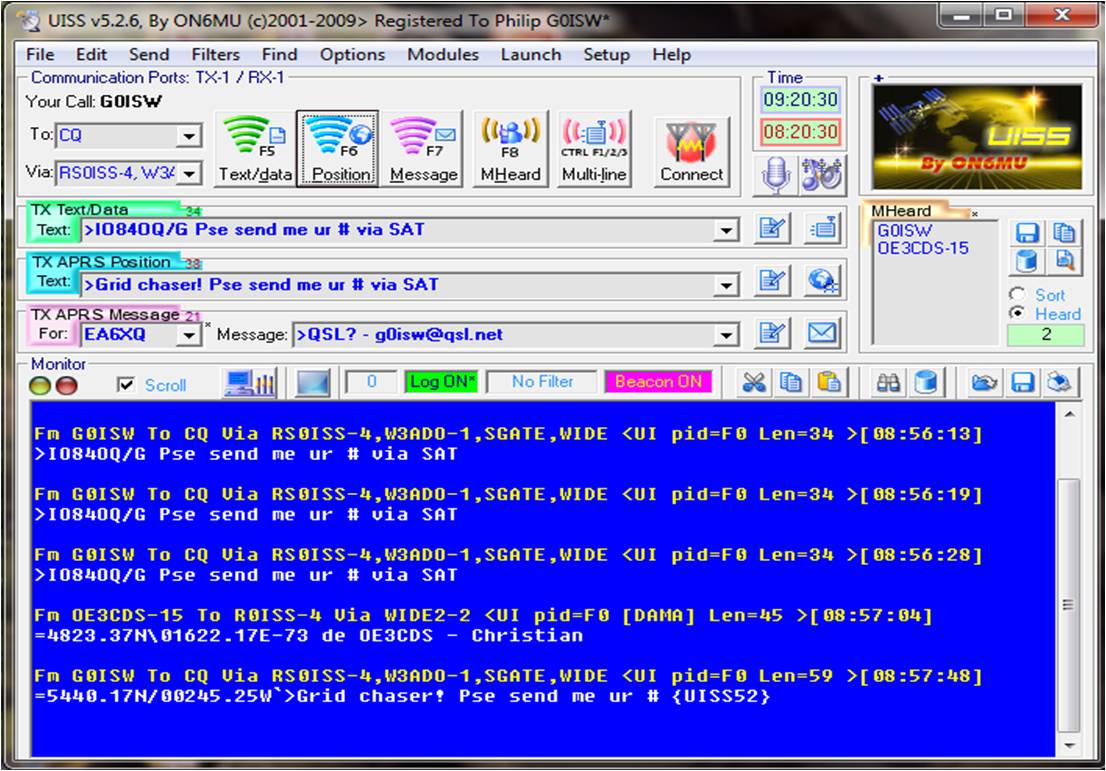Image resolution: width=1106 pixels, height=771 pixels.
Task: Open the File menu
Action: coord(40,54)
